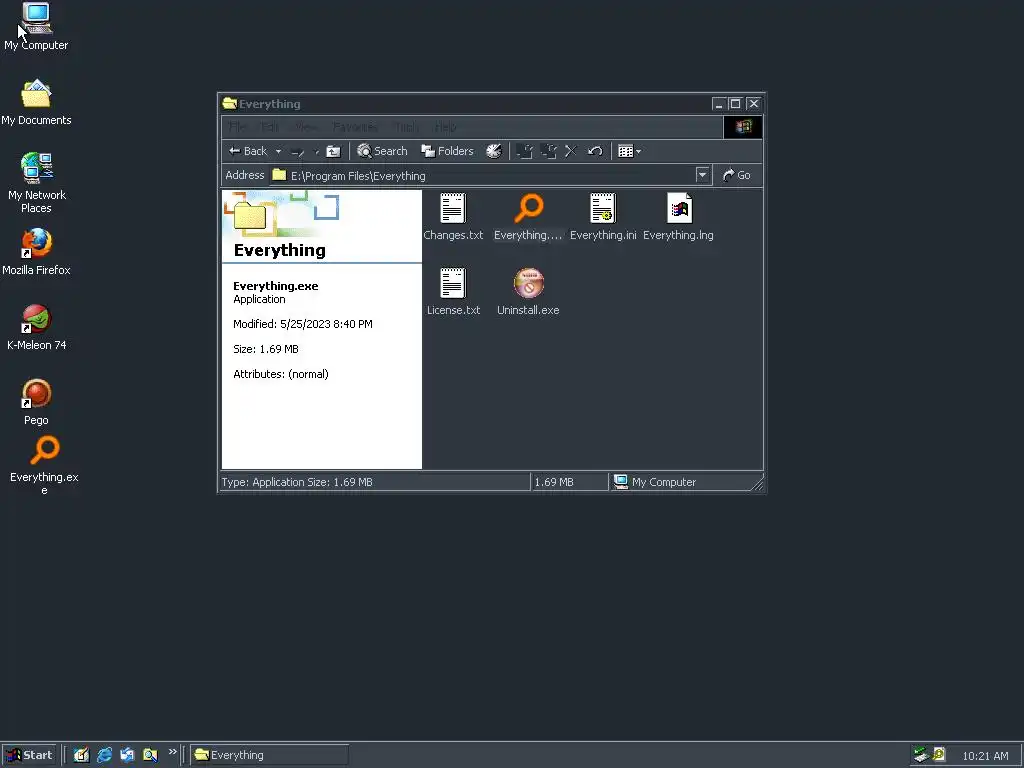Click the search folder quick launch icon
The width and height of the screenshot is (1024, 768).
tap(150, 755)
